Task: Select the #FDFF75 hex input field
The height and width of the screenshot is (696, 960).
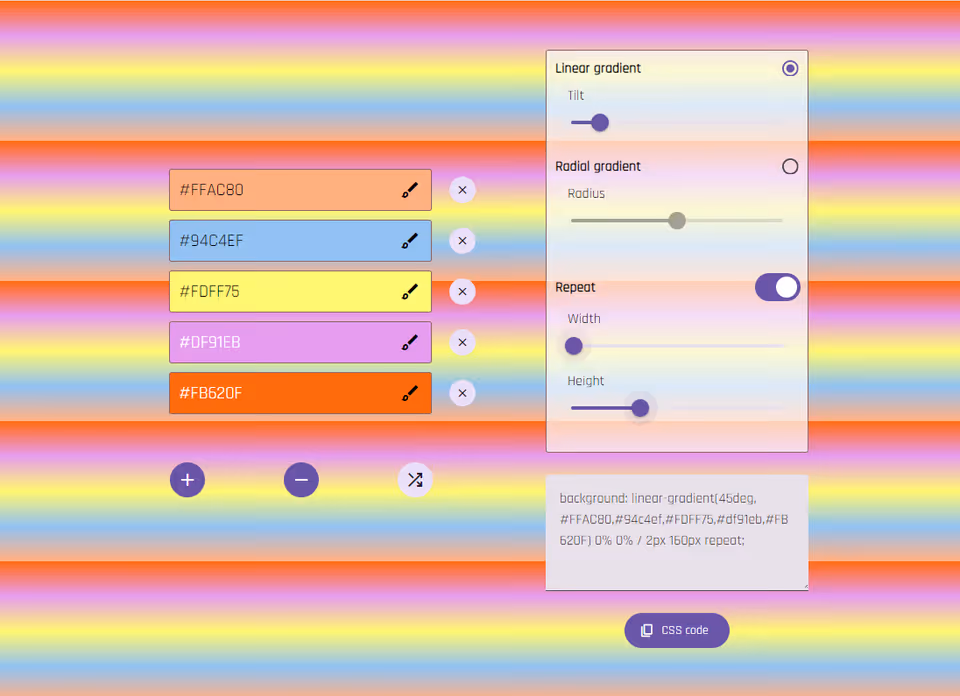Action: [280, 291]
